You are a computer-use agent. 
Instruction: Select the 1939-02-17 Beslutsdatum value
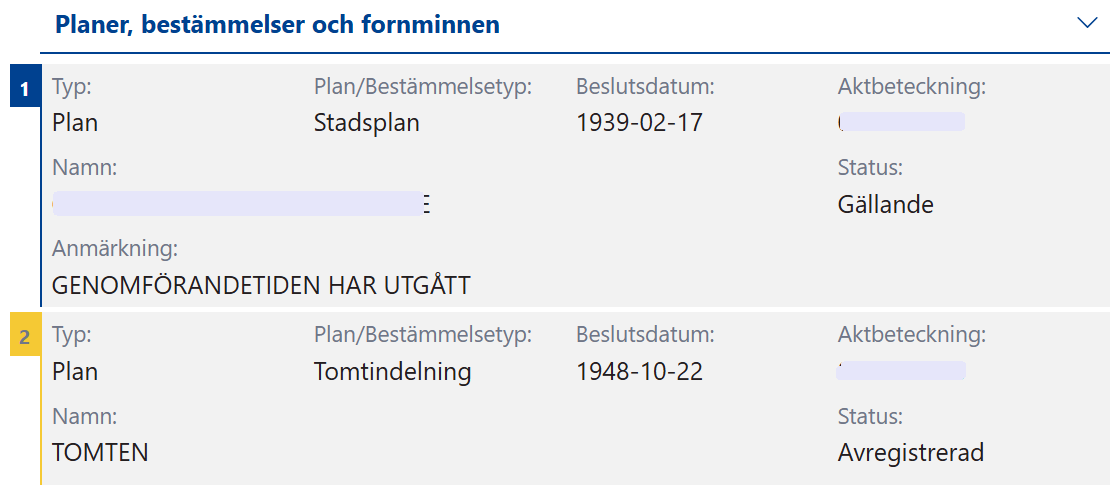(x=639, y=123)
